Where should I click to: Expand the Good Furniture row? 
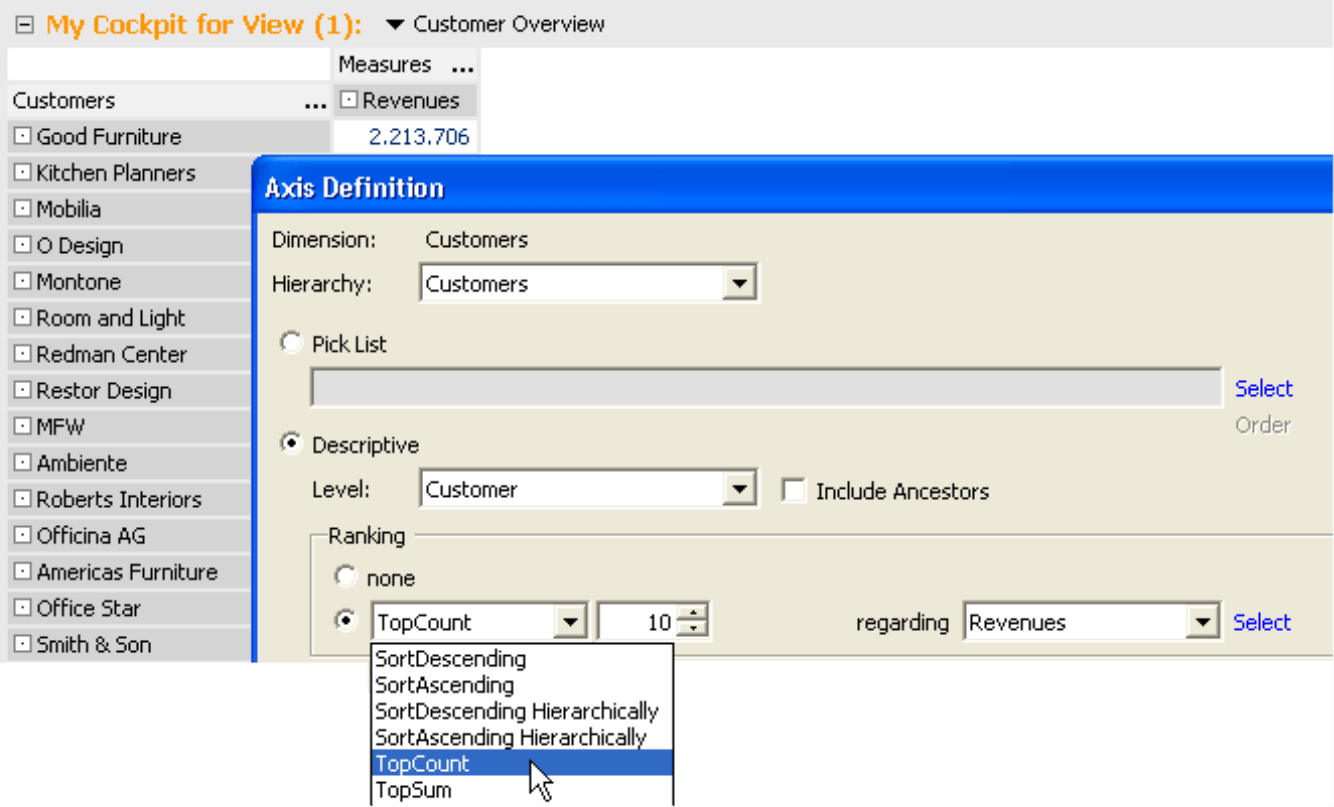[22, 137]
